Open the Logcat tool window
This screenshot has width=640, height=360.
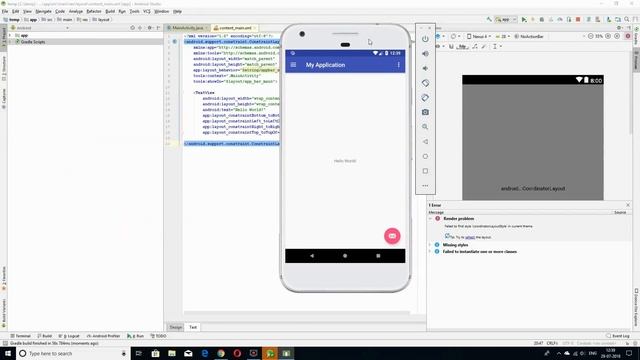(70, 336)
